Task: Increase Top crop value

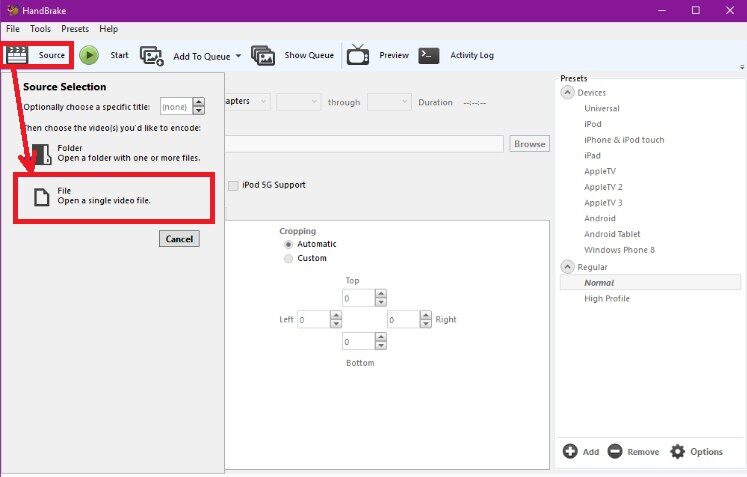Action: [381, 294]
